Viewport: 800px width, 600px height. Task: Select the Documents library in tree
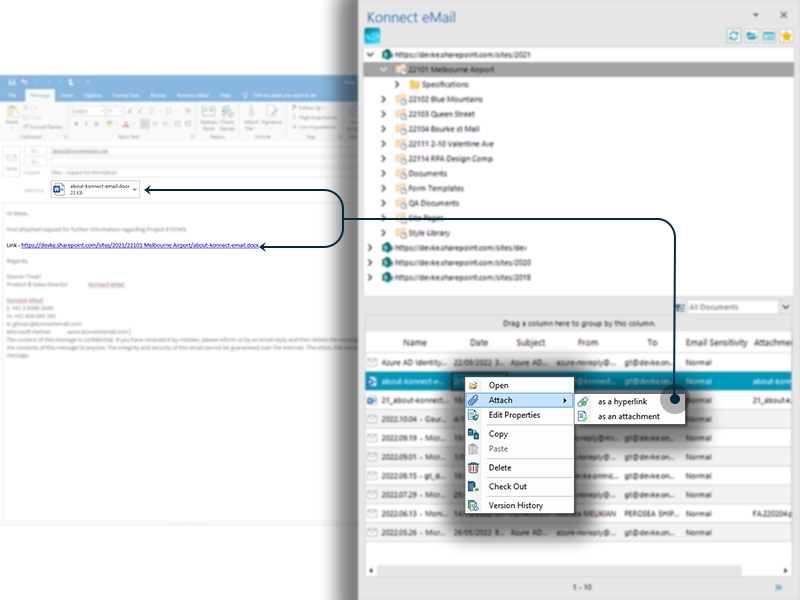(x=428, y=173)
